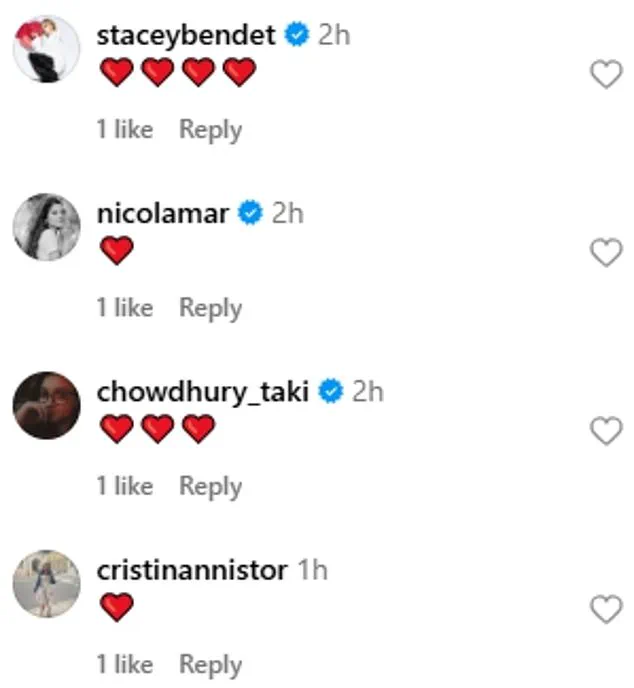Reply to nicolamar's comment
This screenshot has width=634, height=688.
(x=210, y=308)
